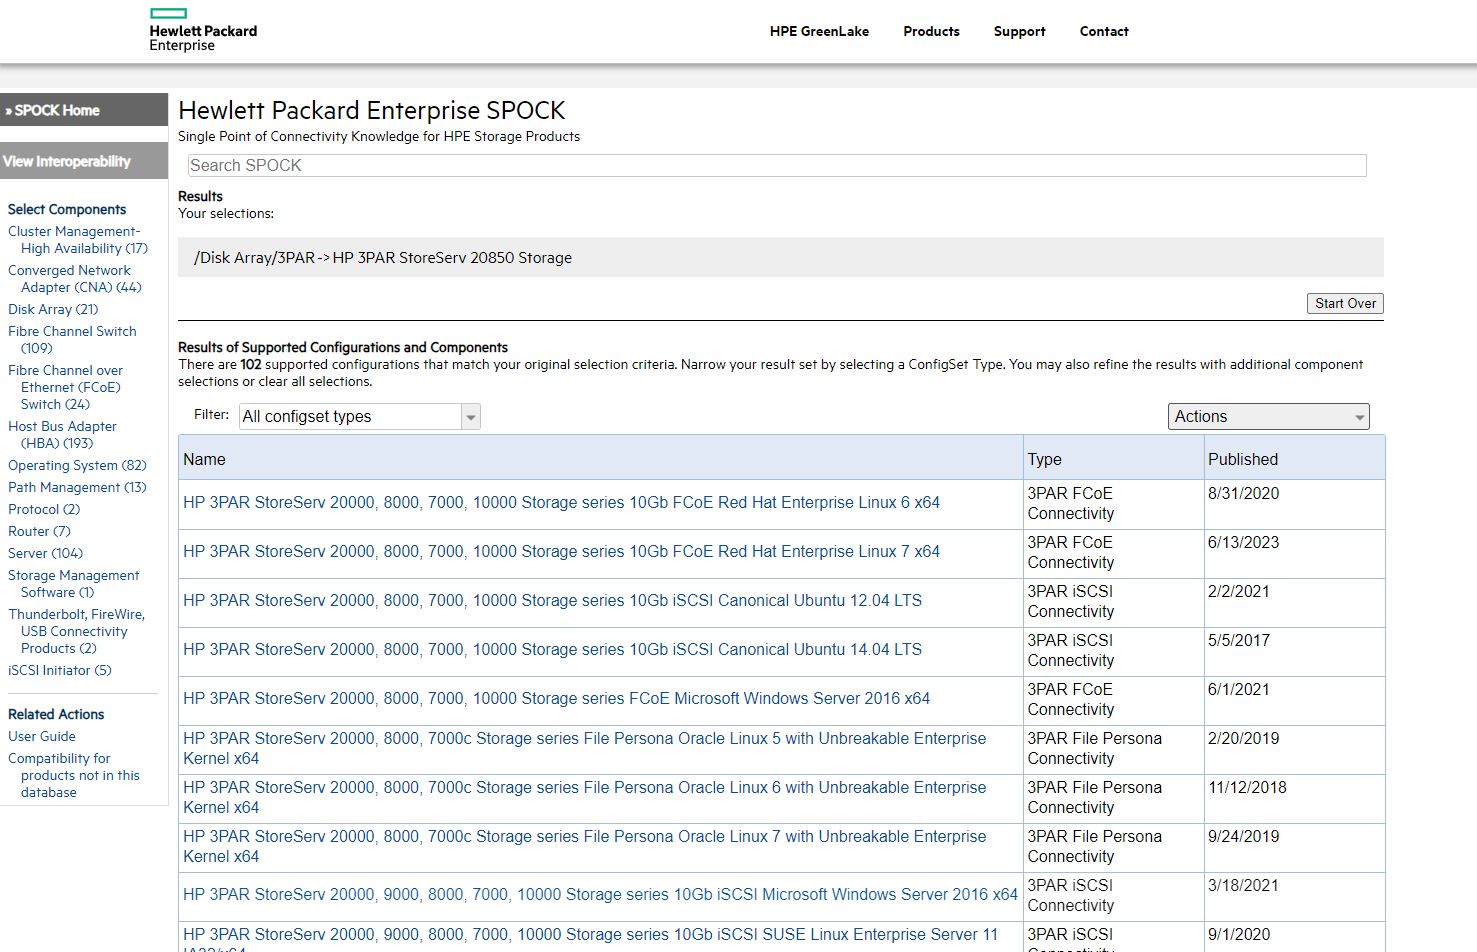Select Thunderbolt, FireWire, USB Connectivity Products
The width and height of the screenshot is (1477, 952).
tap(76, 631)
